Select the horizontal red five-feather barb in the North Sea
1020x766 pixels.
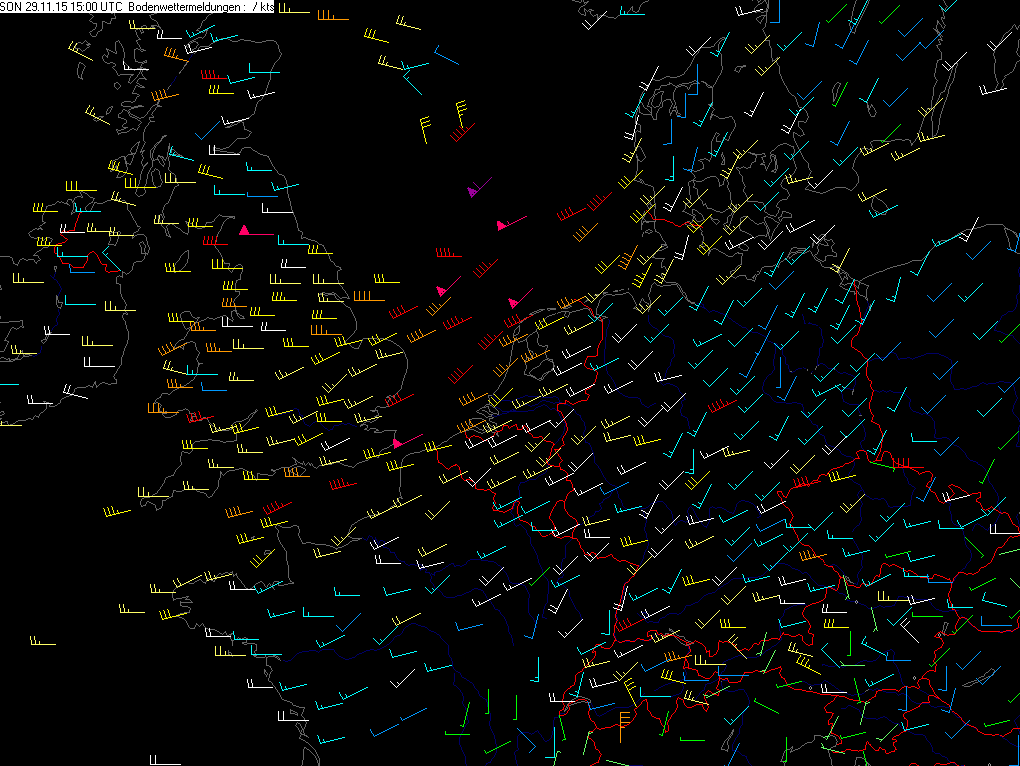point(448,253)
